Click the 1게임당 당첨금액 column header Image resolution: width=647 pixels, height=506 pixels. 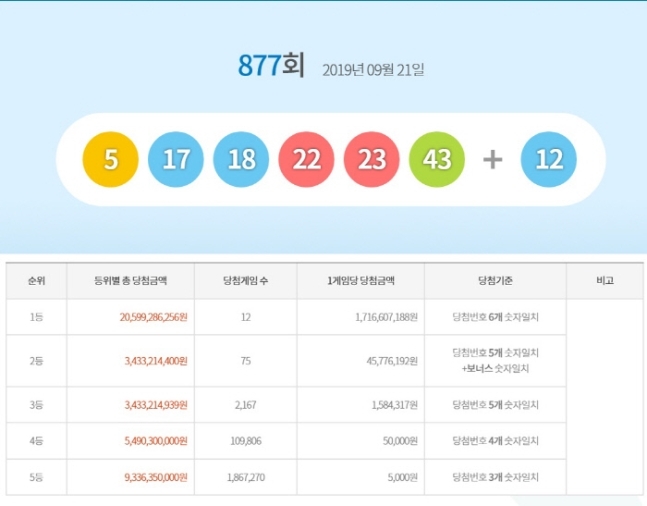[361, 281]
